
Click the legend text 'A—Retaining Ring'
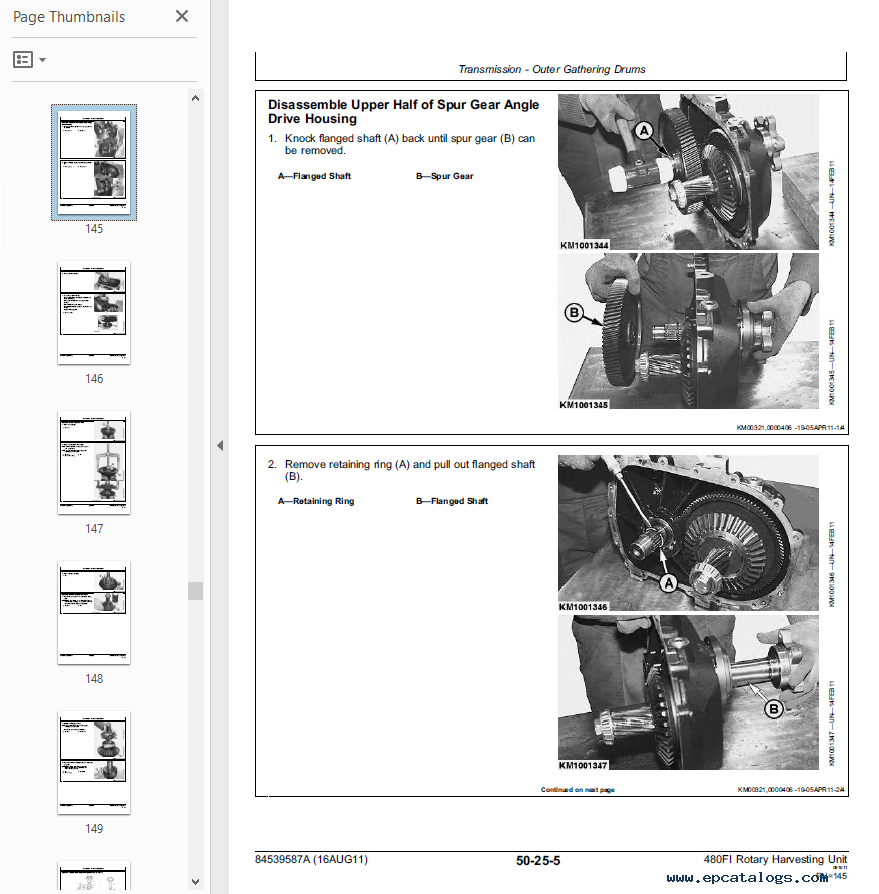click(316, 501)
